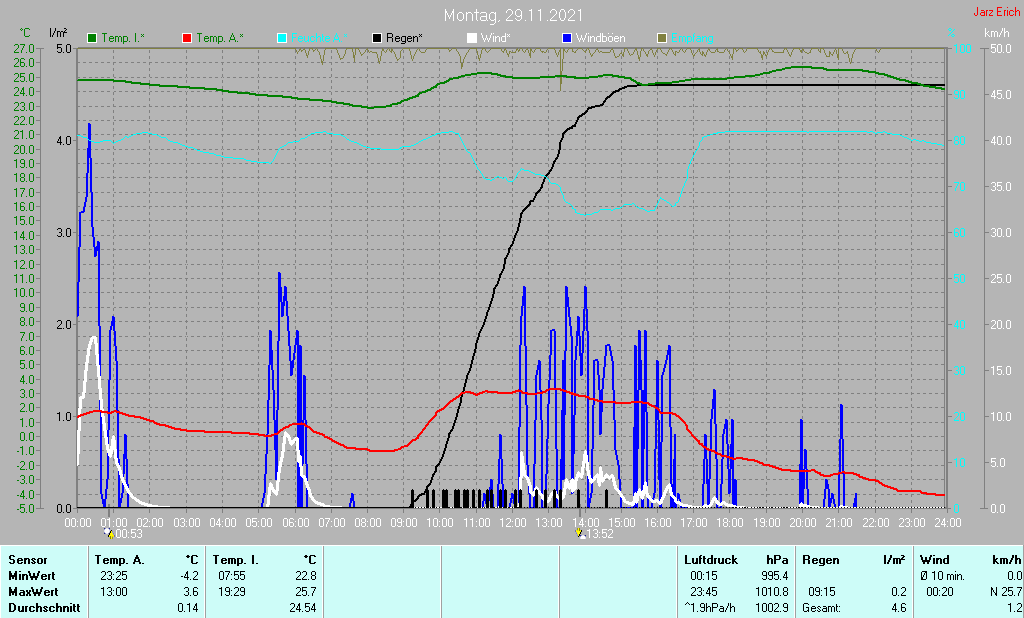Click the '3.6' maximum outdoor temperature value

pyautogui.click(x=191, y=592)
